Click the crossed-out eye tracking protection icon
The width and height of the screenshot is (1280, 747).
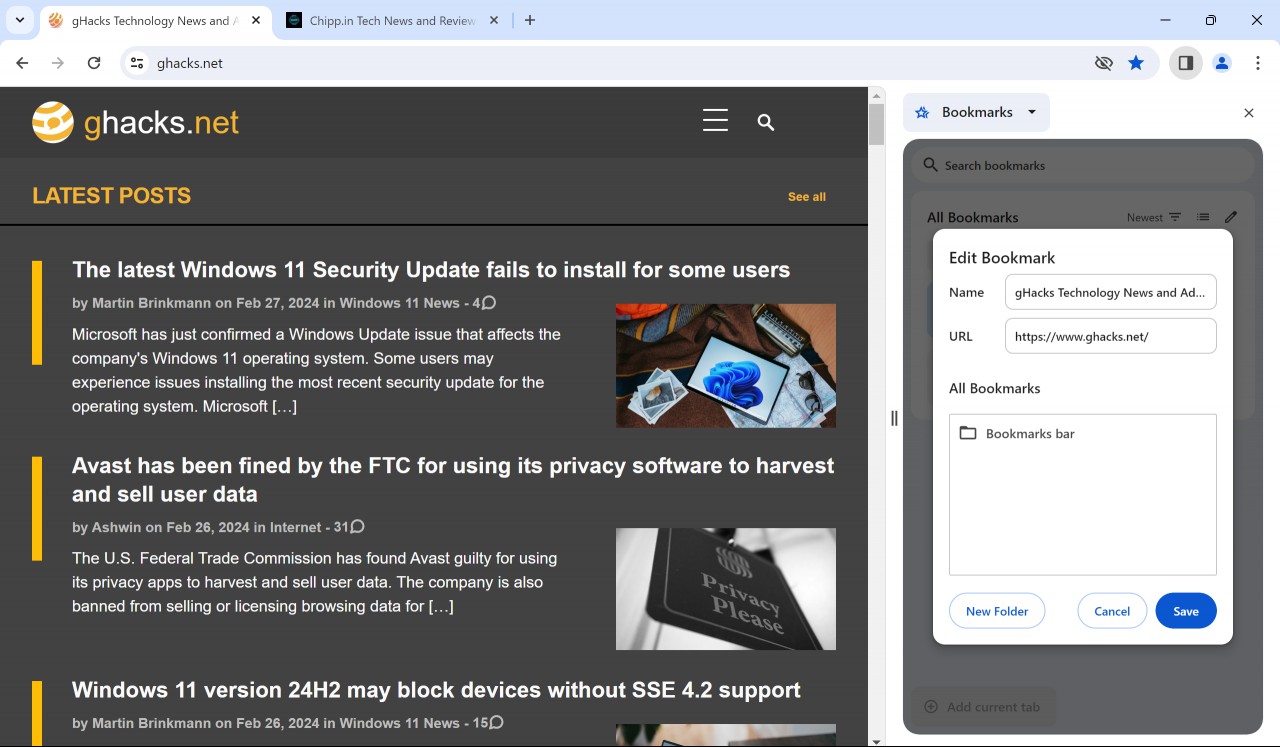1103,63
